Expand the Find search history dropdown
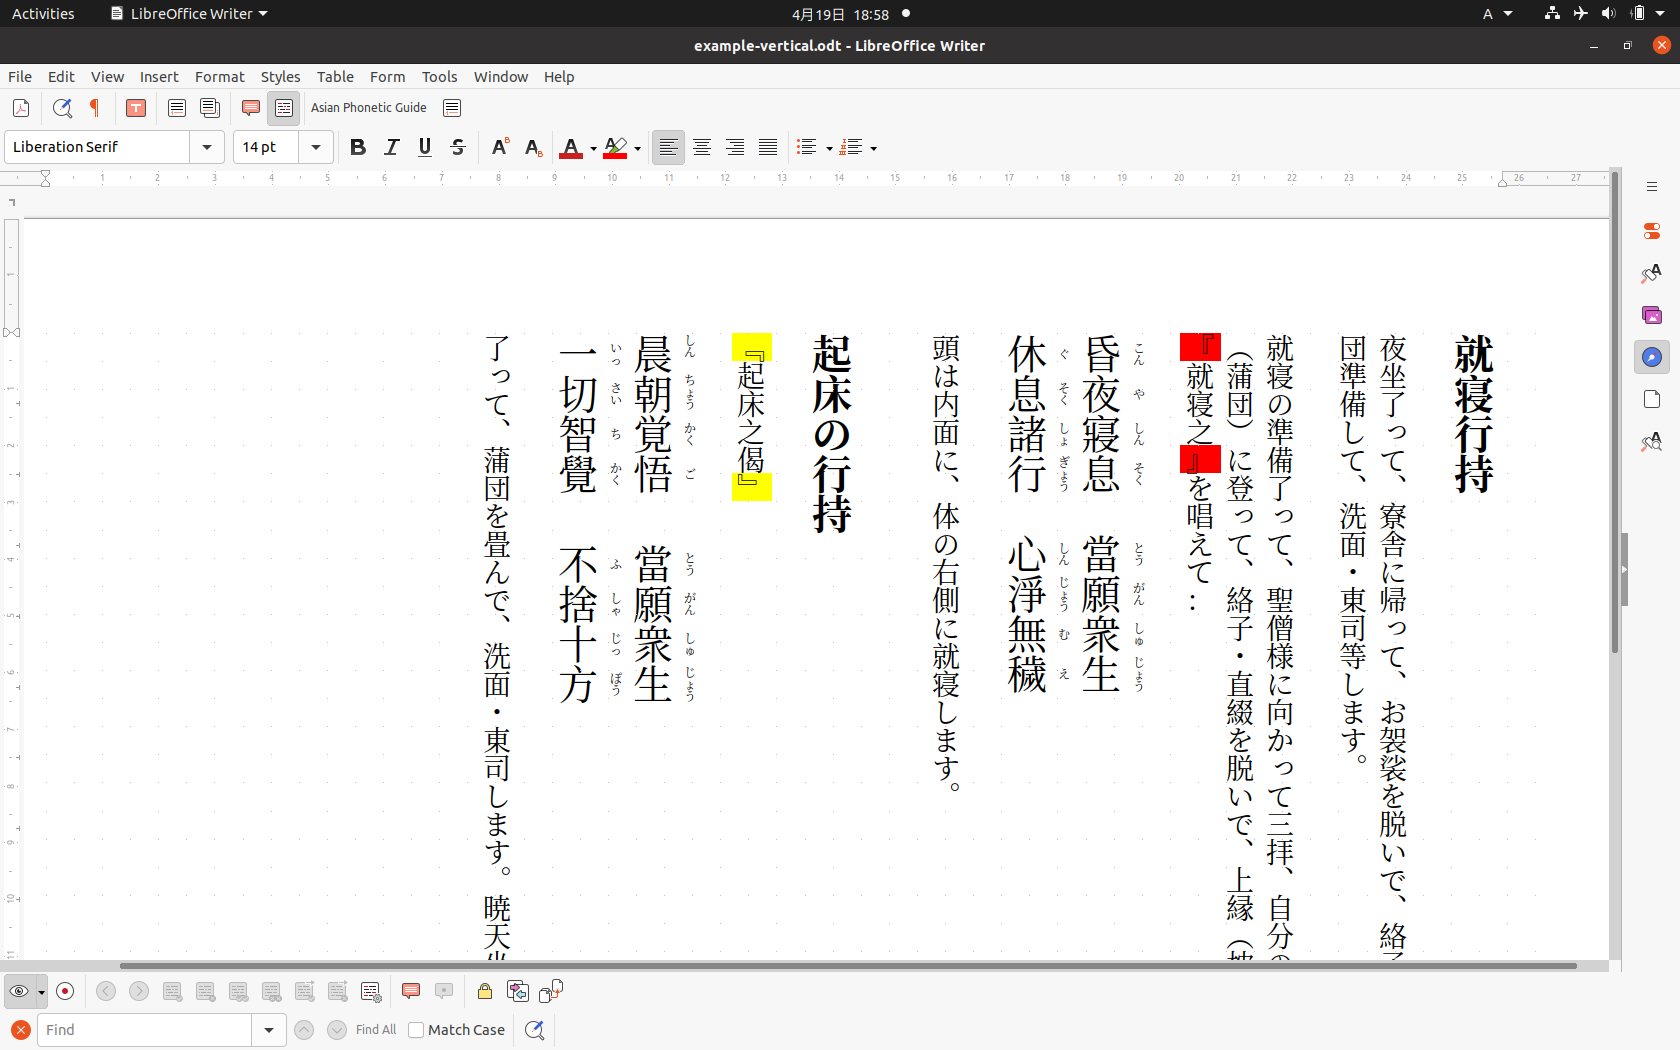Image resolution: width=1680 pixels, height=1050 pixels. [x=268, y=1030]
